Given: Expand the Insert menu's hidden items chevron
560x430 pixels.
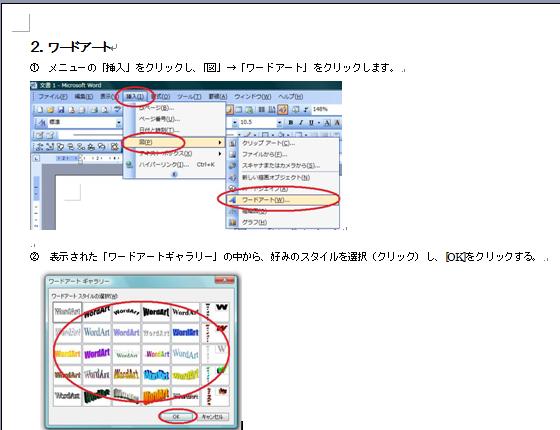Looking at the screenshot, I should click(175, 174).
